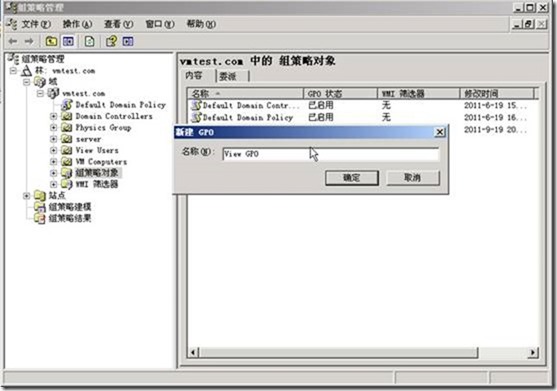Expand the Physics Group node
Image resolution: width=557 pixels, height=391 pixels.
(x=54, y=127)
